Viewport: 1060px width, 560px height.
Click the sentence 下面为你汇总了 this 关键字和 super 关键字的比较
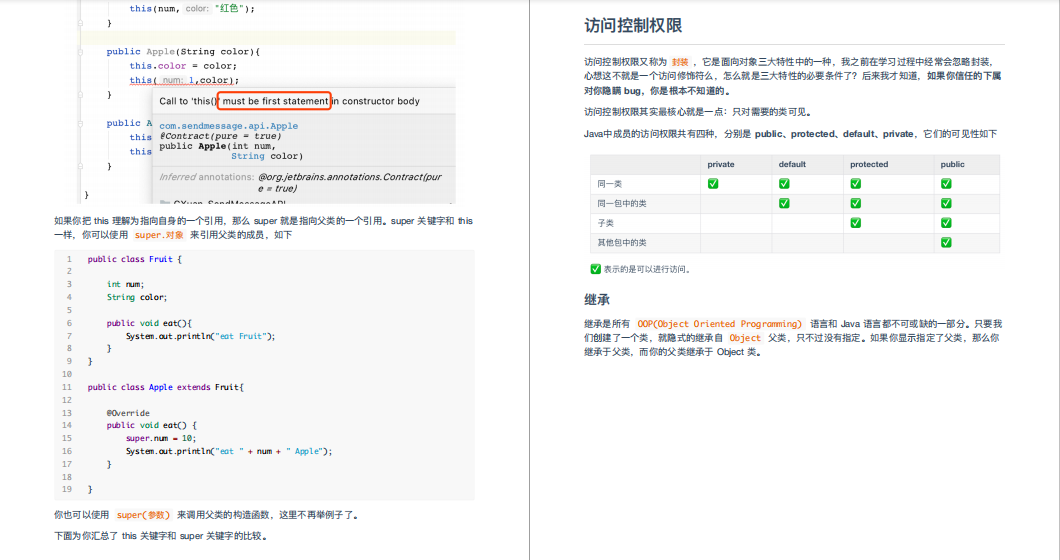pos(162,536)
